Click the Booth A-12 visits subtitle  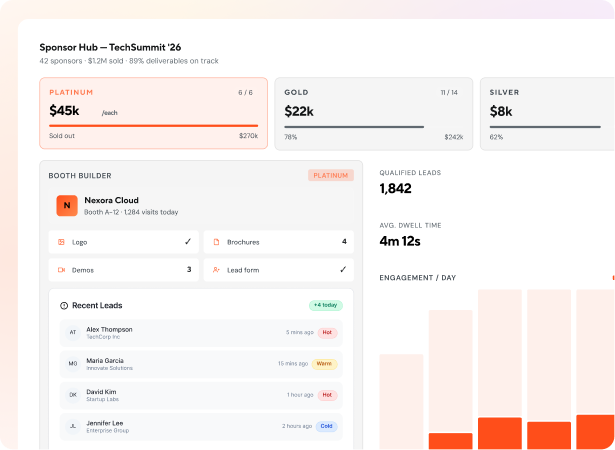tap(131, 212)
